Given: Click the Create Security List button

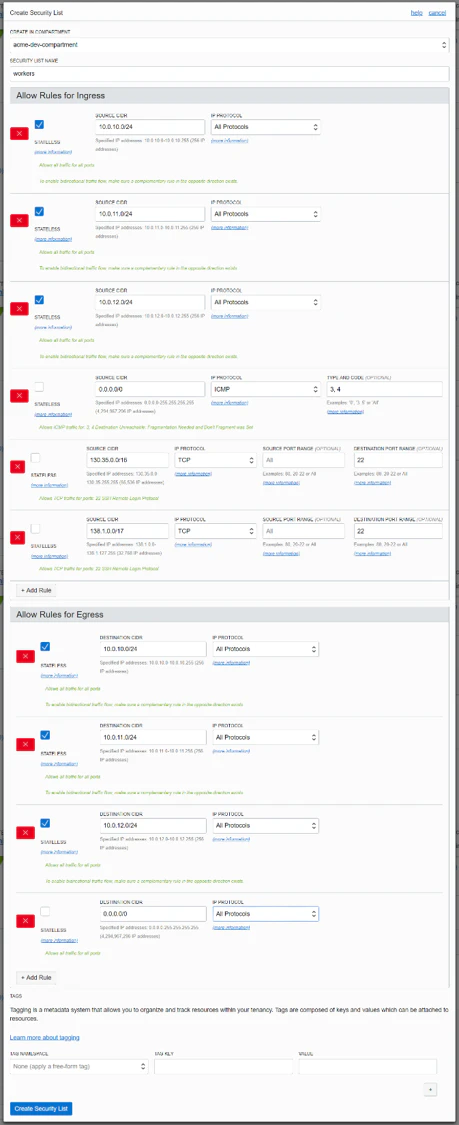Looking at the screenshot, I should (41, 1108).
